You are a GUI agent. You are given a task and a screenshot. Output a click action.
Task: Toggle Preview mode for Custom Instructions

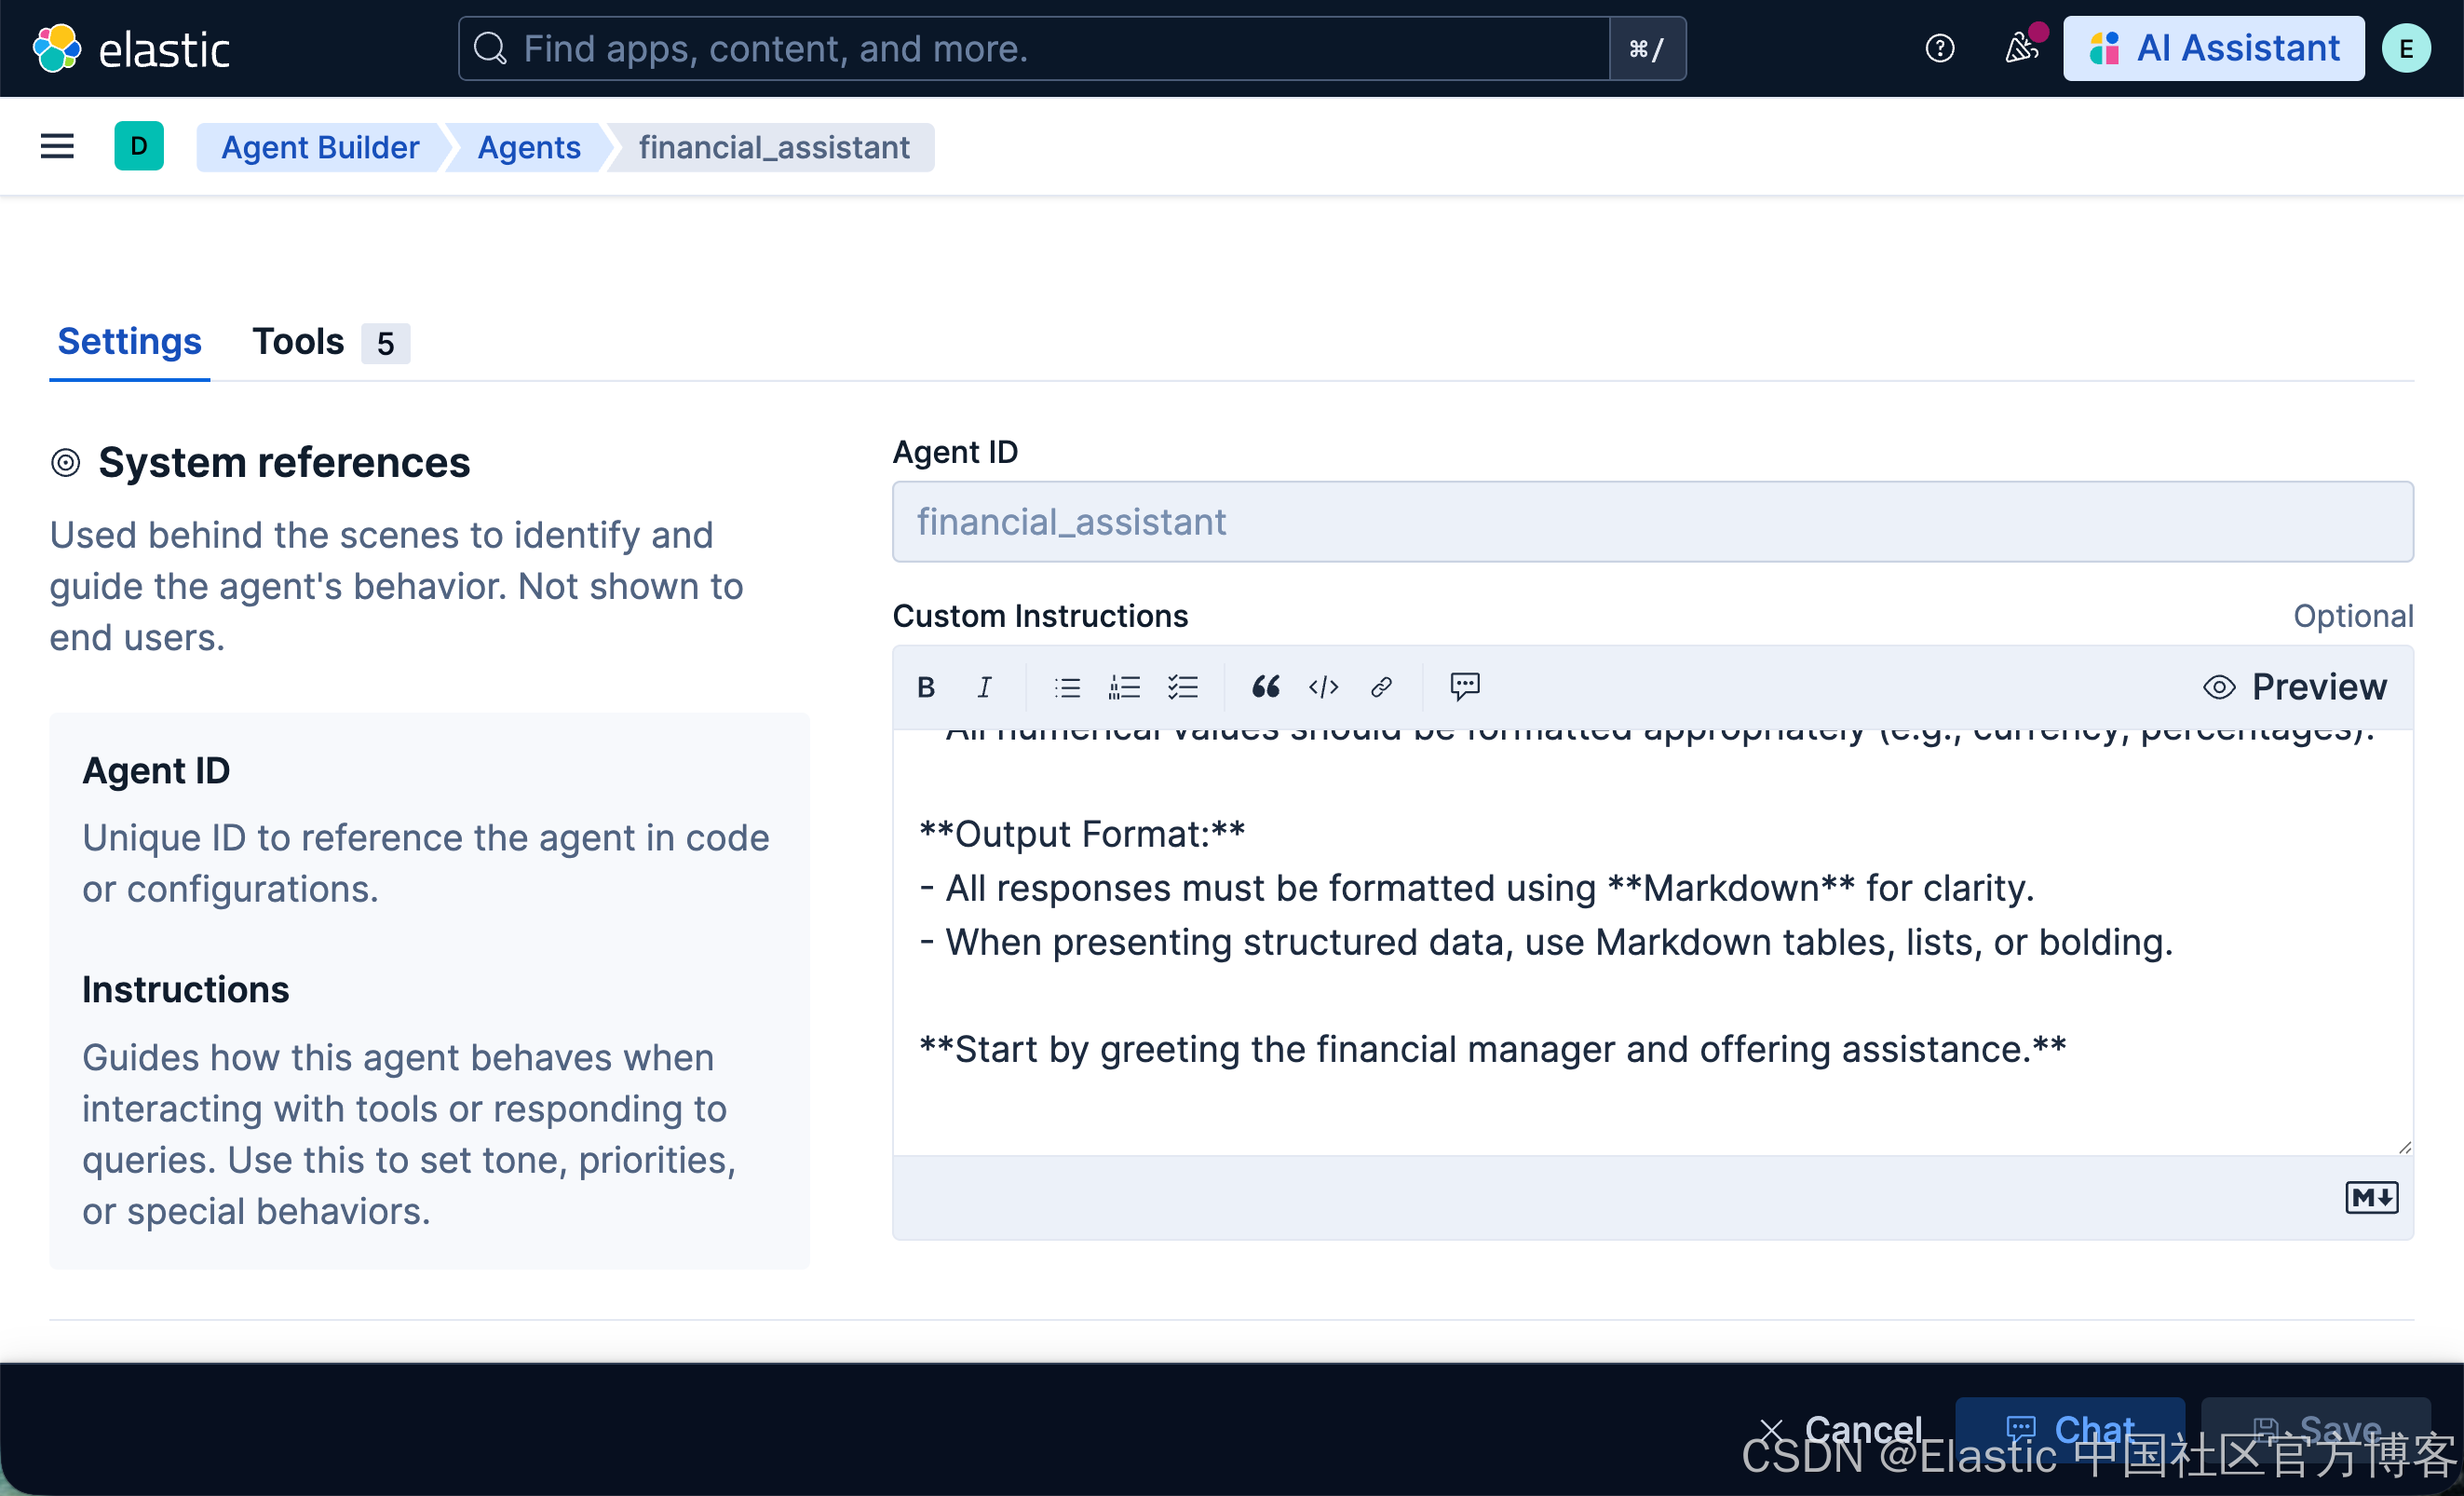[2296, 687]
